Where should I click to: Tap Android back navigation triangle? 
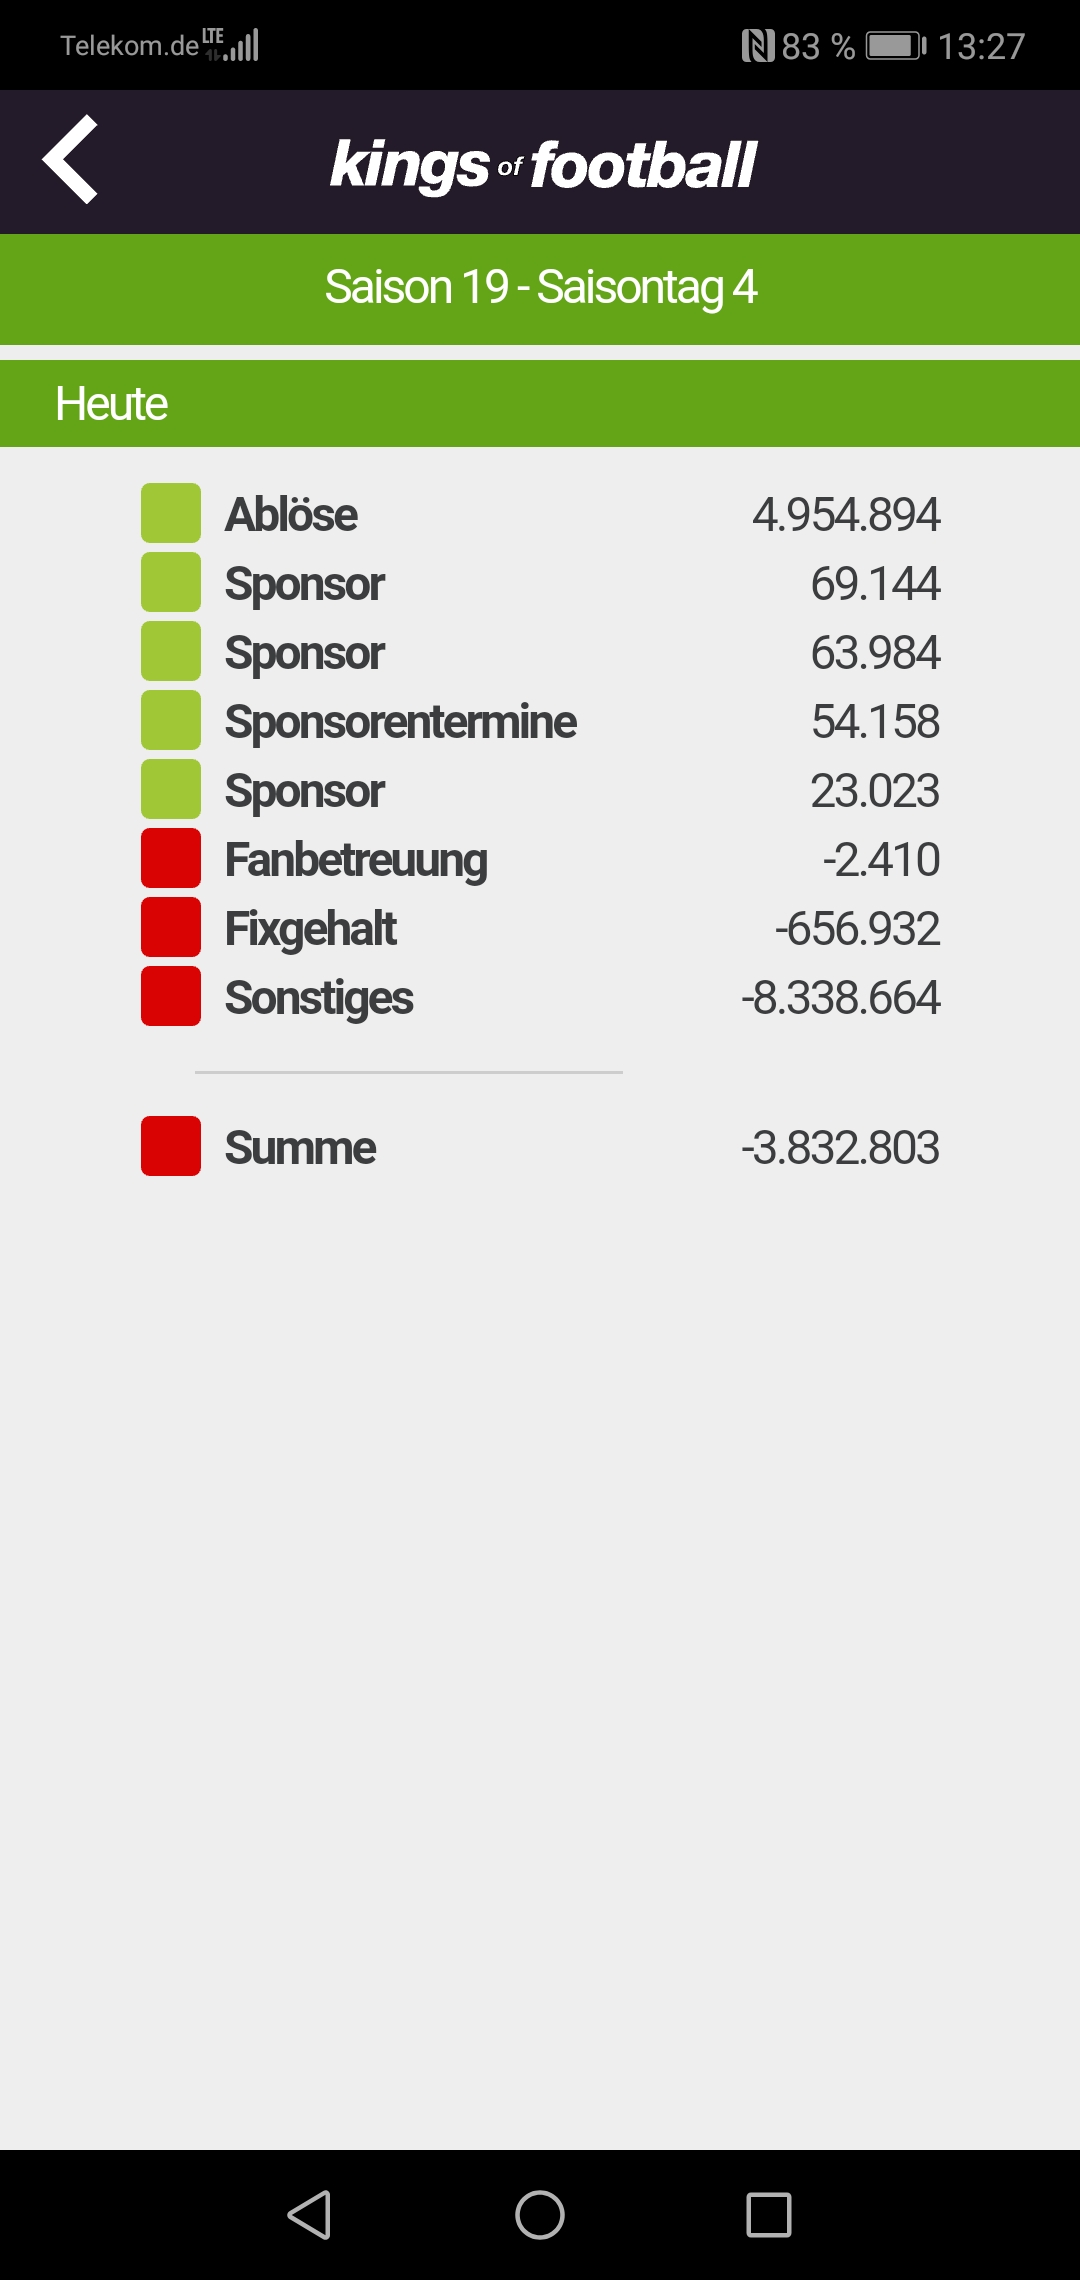click(310, 2214)
